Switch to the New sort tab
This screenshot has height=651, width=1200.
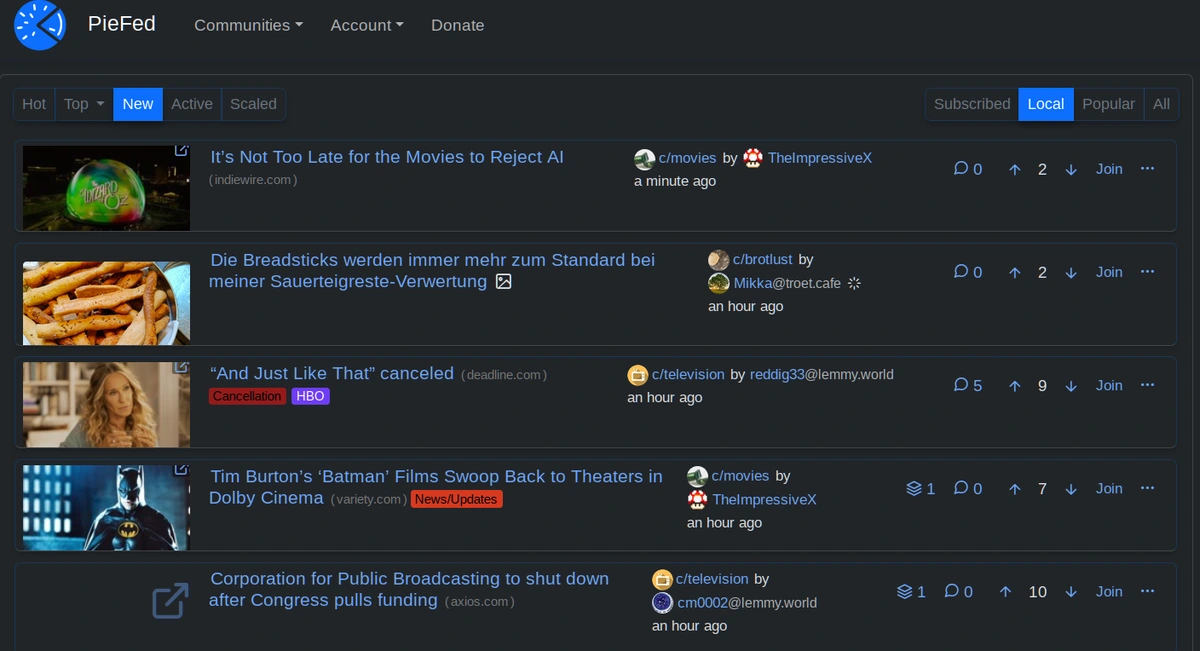pos(138,104)
